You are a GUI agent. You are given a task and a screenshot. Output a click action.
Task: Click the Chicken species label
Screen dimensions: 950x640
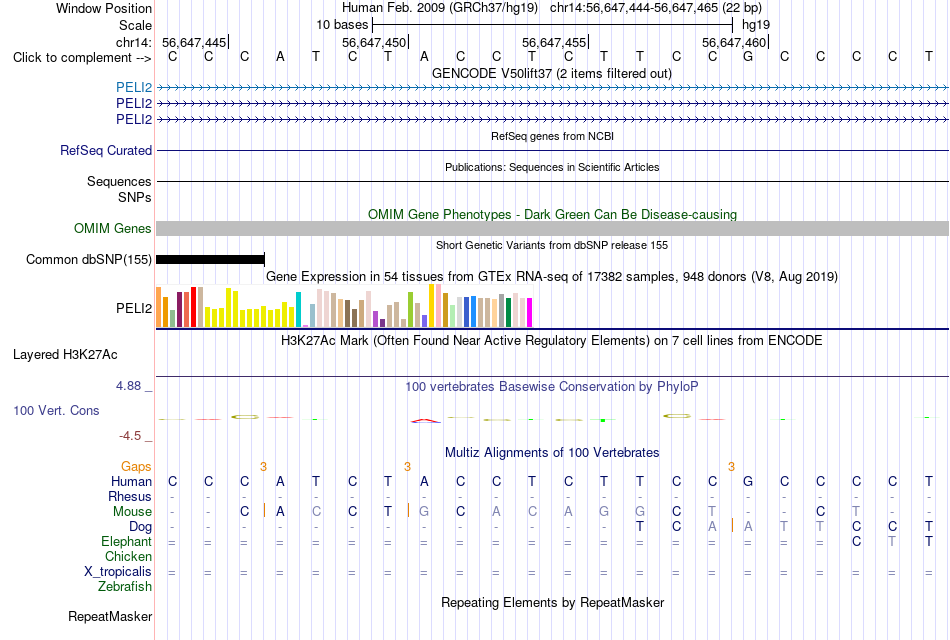(128, 556)
